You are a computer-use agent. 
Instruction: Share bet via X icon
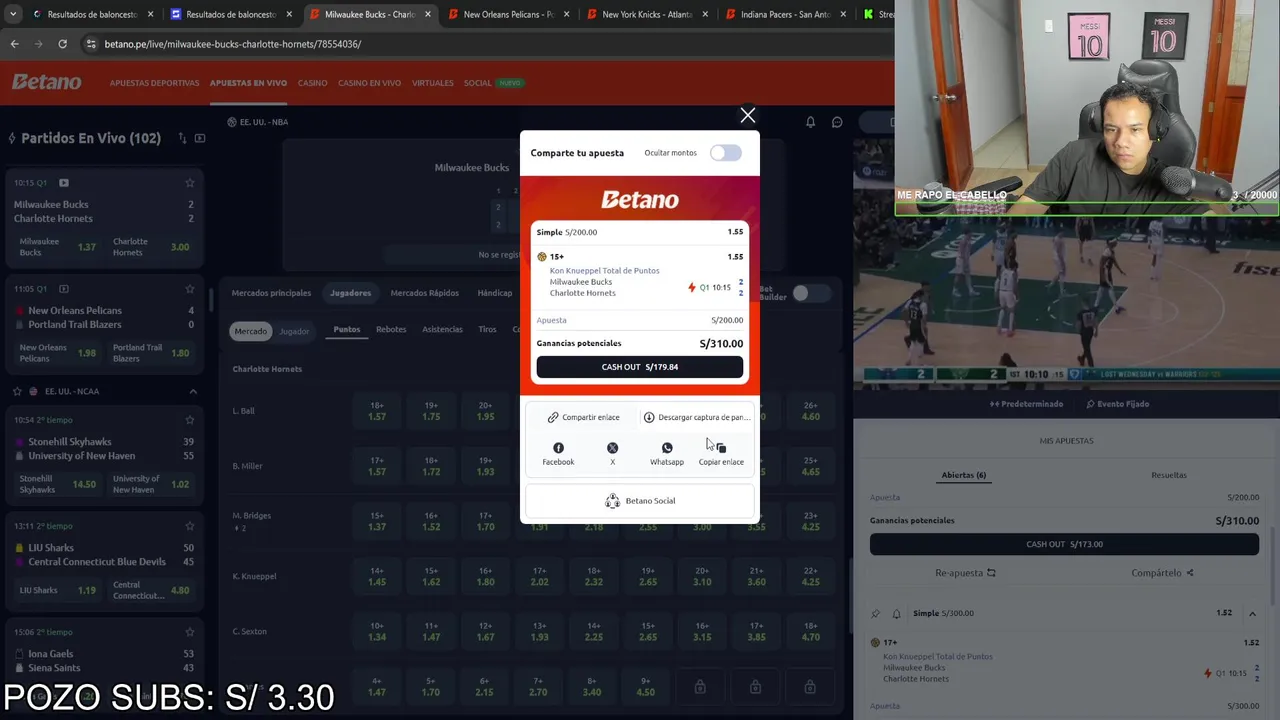tap(612, 454)
